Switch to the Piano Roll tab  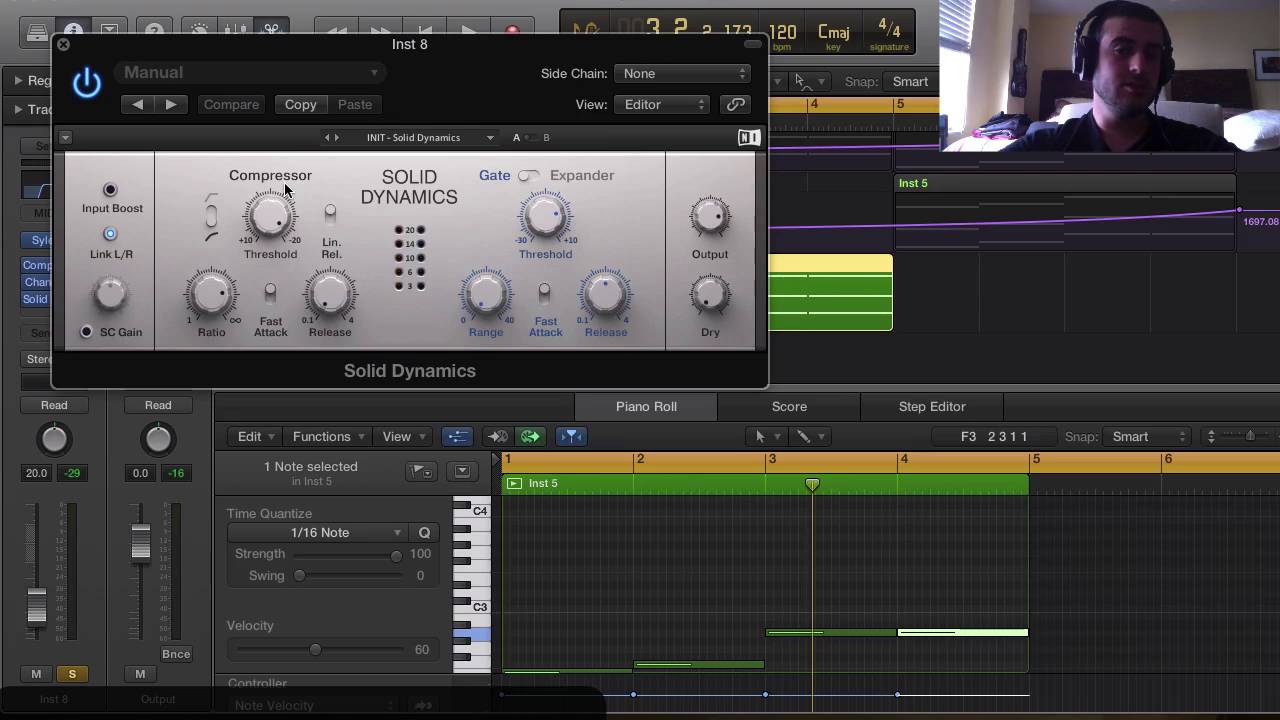646,406
